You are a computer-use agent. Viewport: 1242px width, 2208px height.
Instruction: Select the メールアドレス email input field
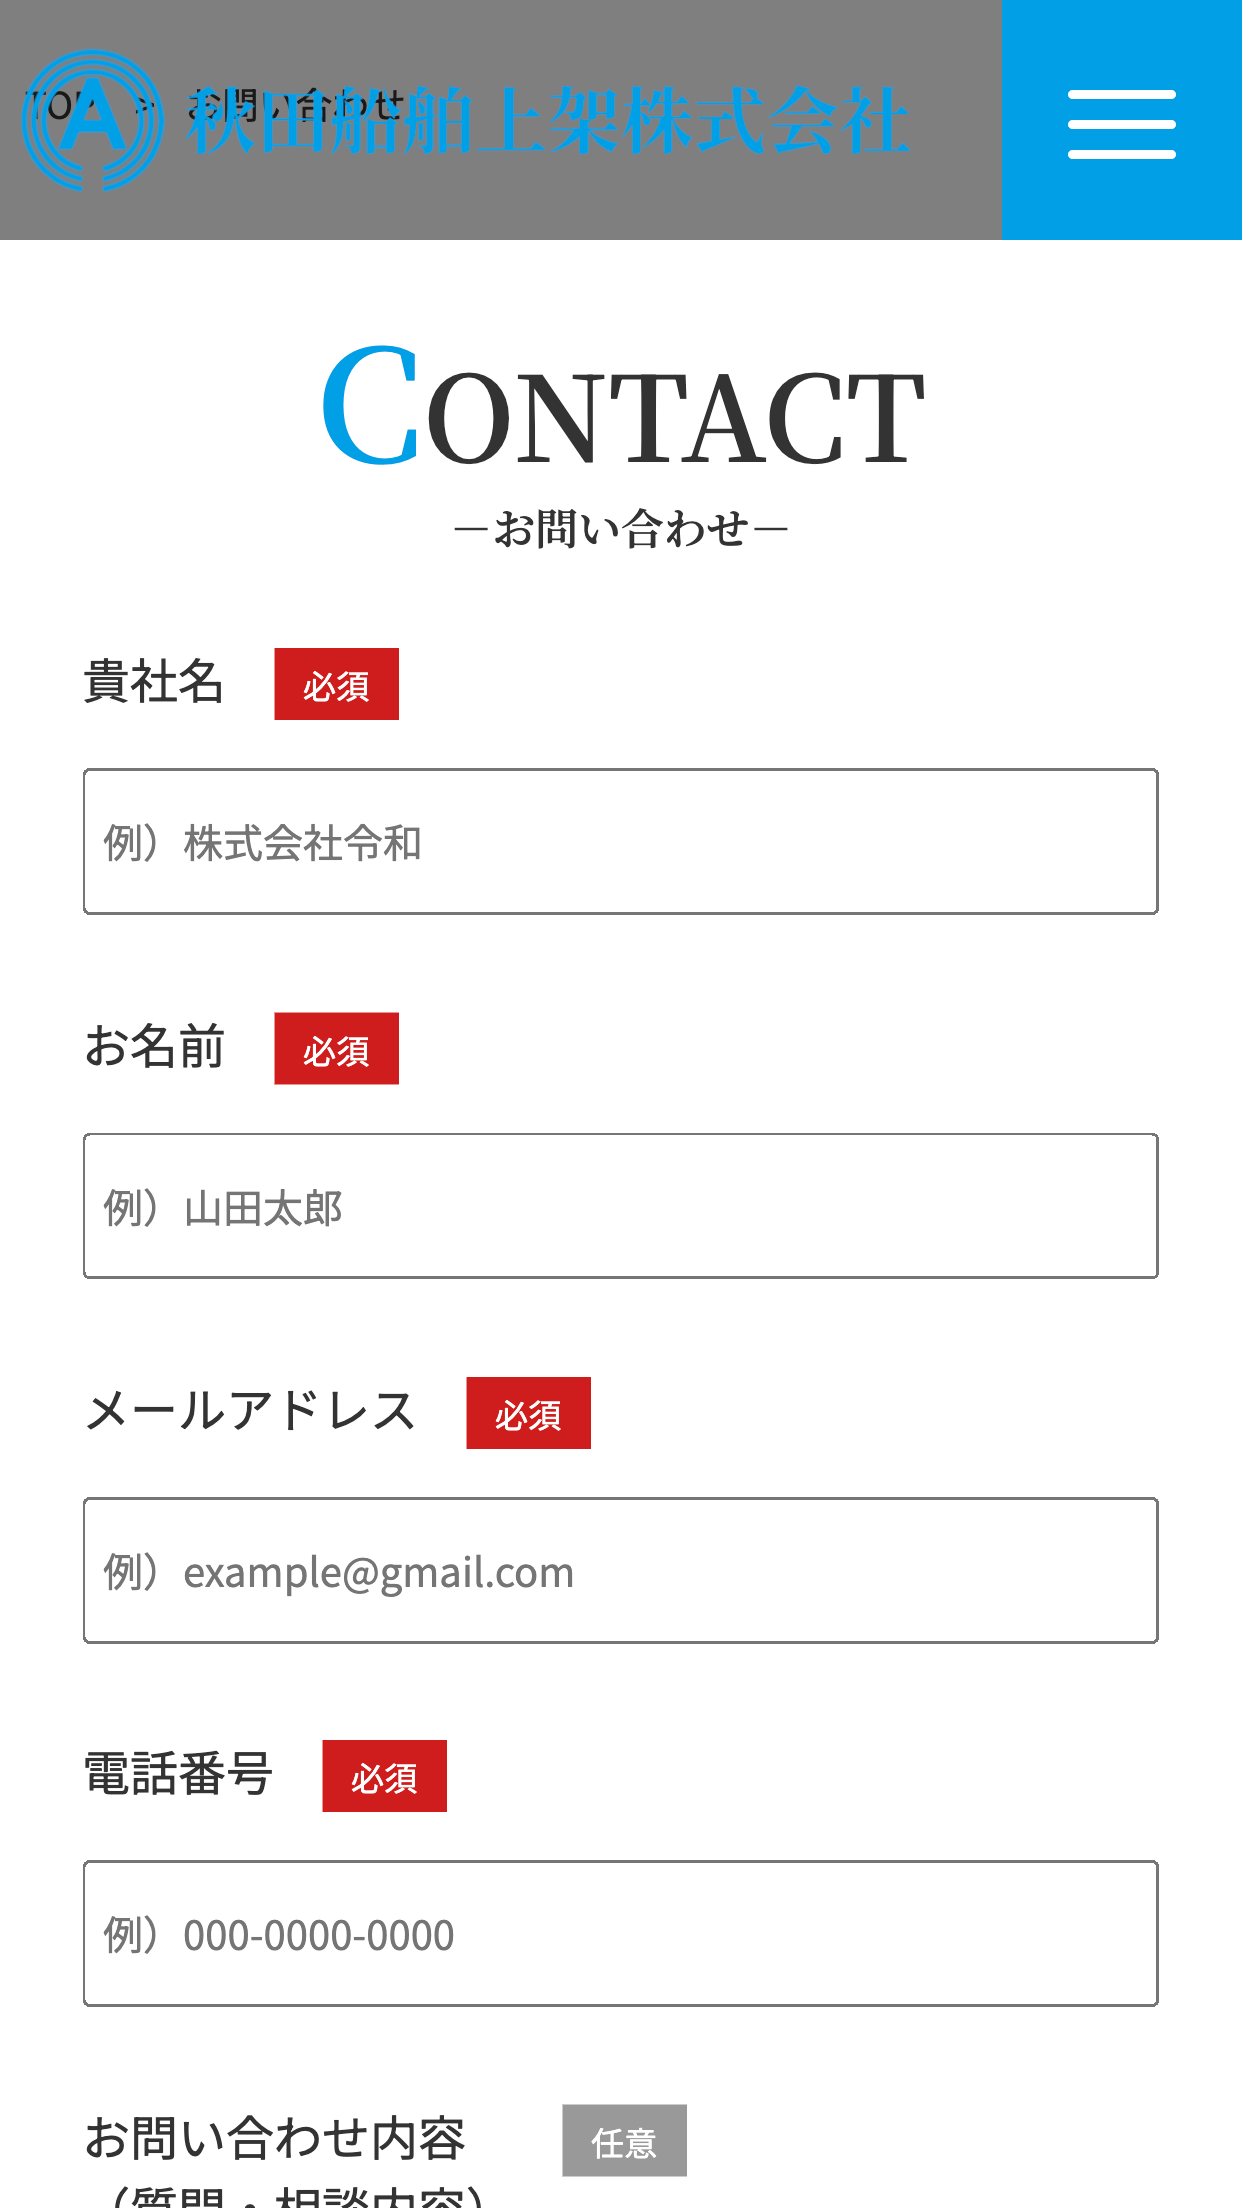pyautogui.click(x=620, y=1570)
